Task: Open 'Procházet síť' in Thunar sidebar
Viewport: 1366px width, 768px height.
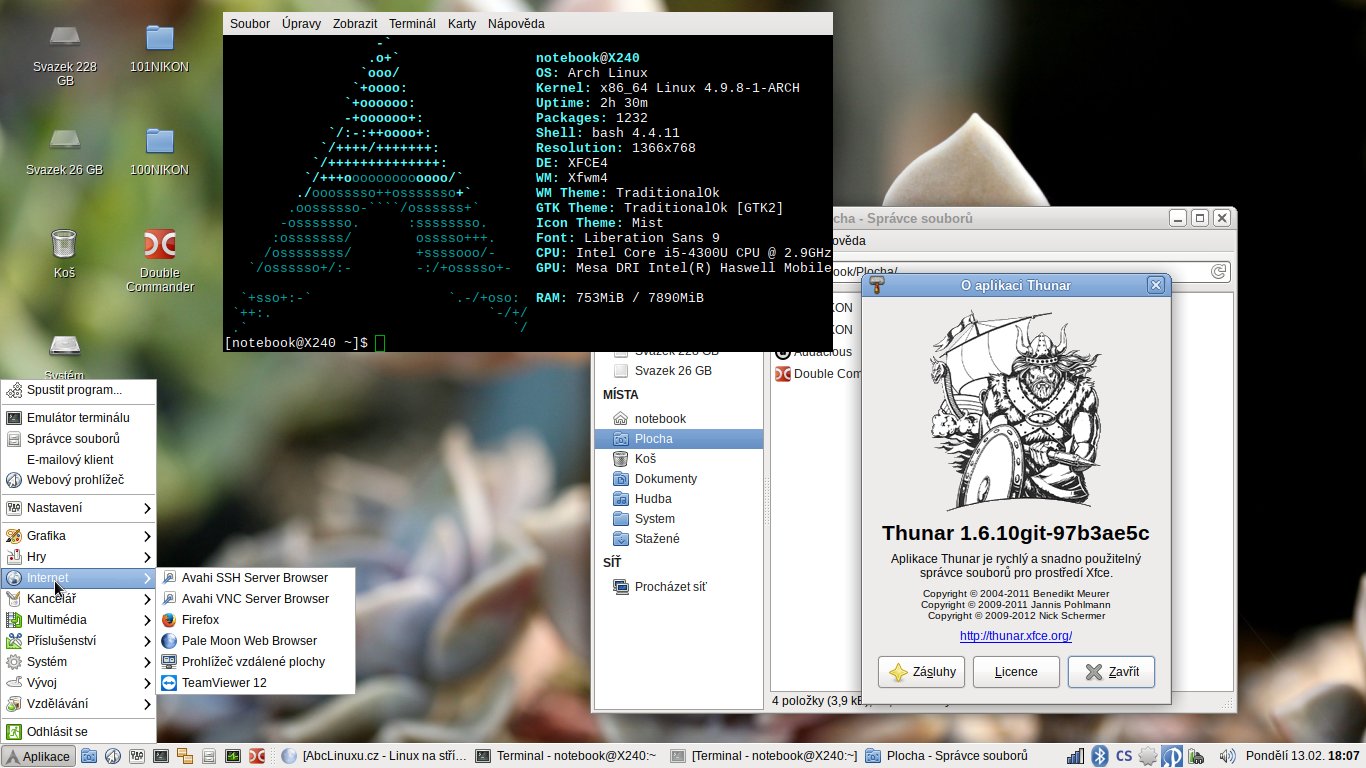Action: point(678,587)
